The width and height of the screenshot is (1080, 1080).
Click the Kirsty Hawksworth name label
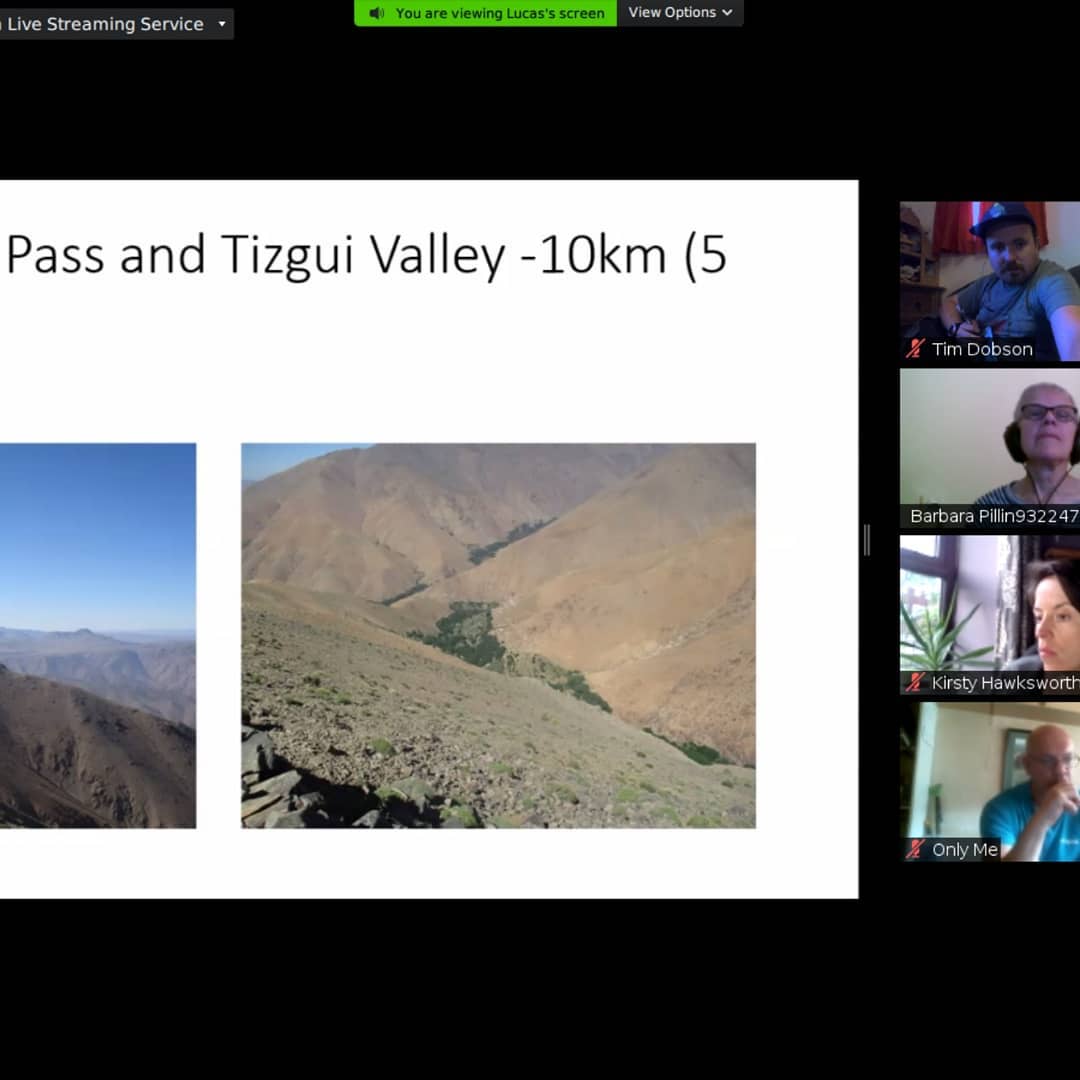[x=1005, y=683]
